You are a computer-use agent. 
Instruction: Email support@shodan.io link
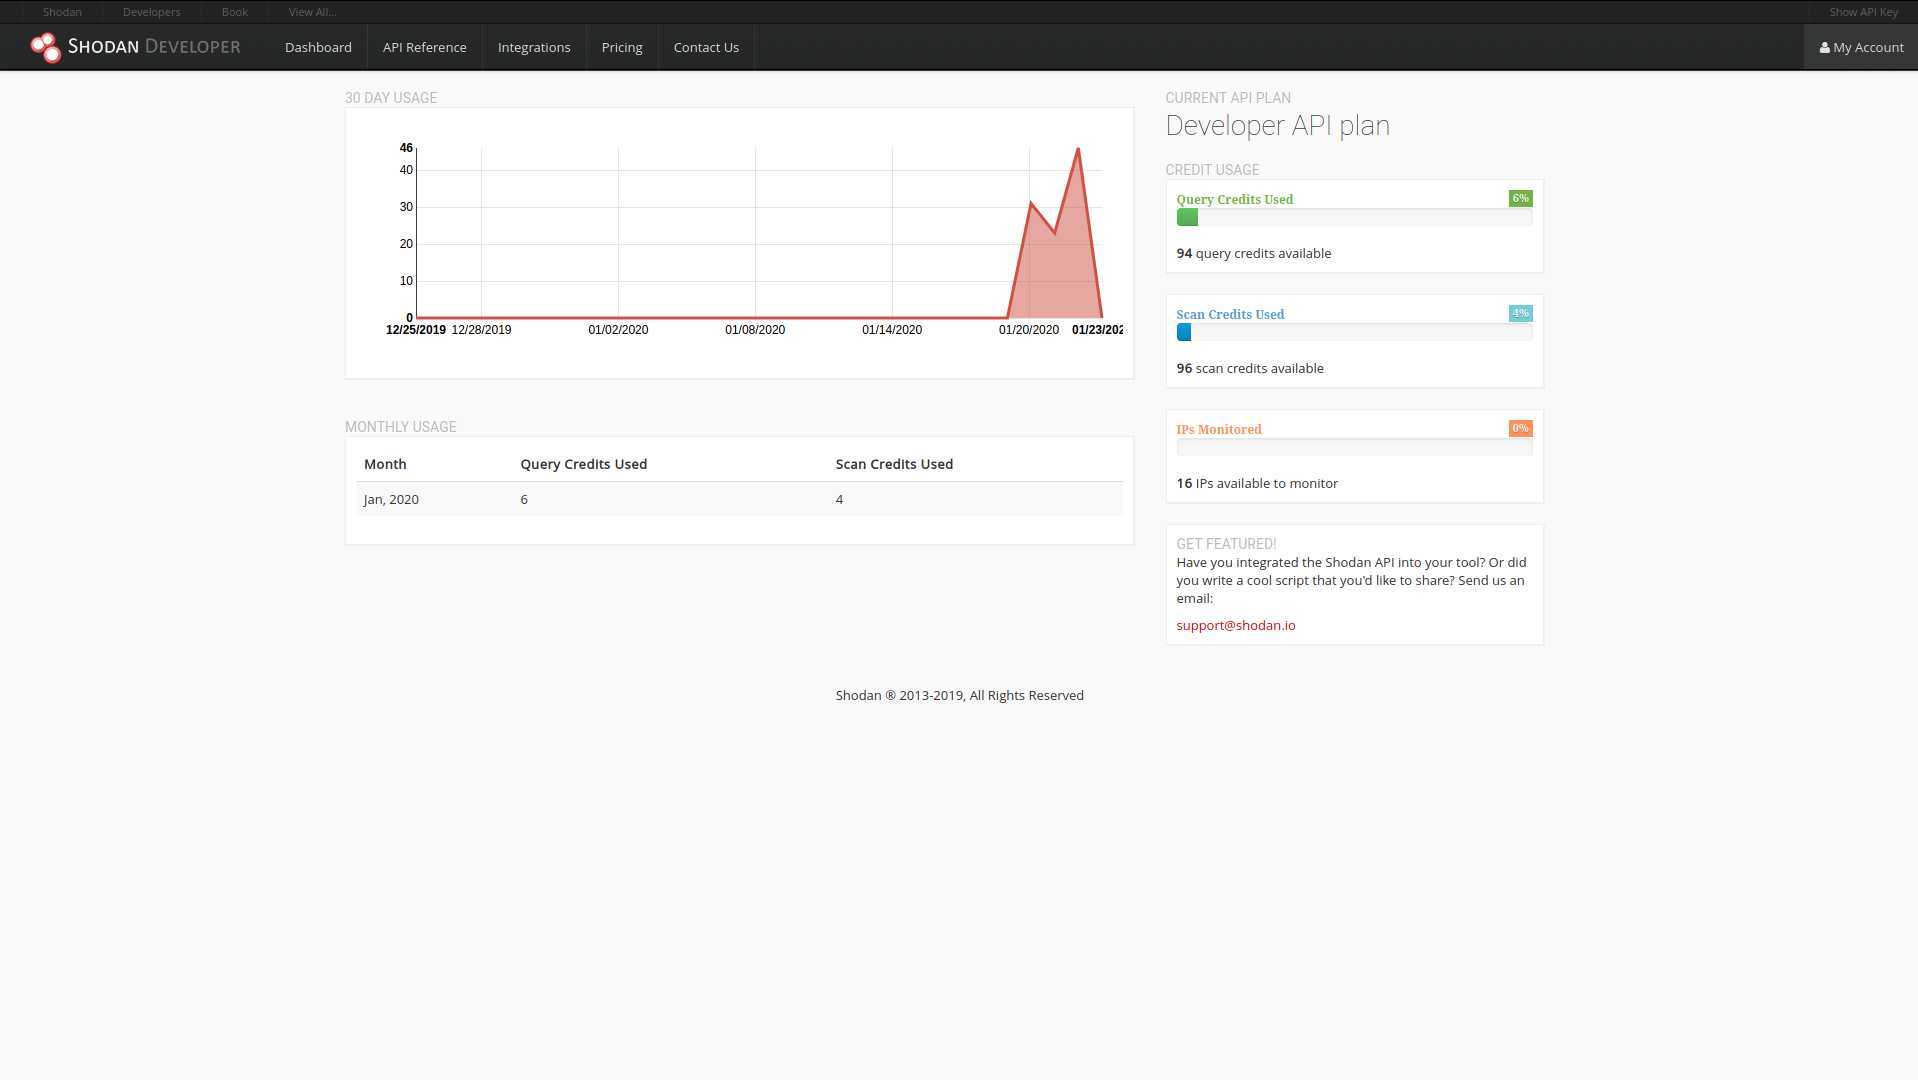[x=1235, y=625]
